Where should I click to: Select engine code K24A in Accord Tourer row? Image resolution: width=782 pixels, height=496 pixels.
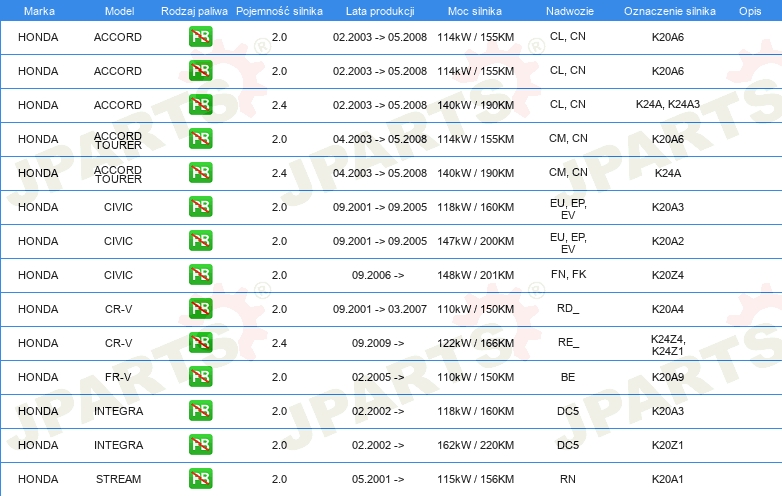pos(668,173)
